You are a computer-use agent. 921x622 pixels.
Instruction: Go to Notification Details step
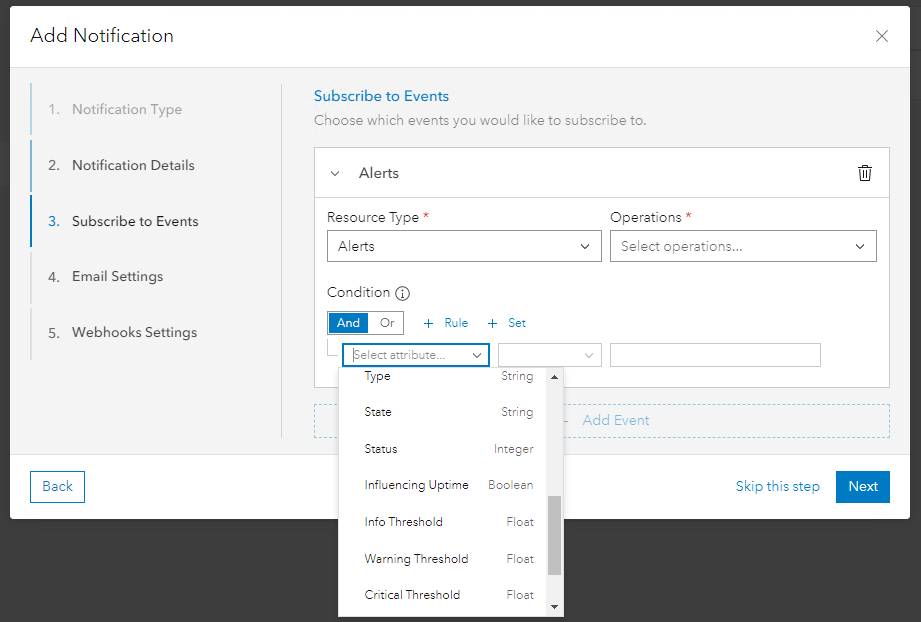[133, 165]
